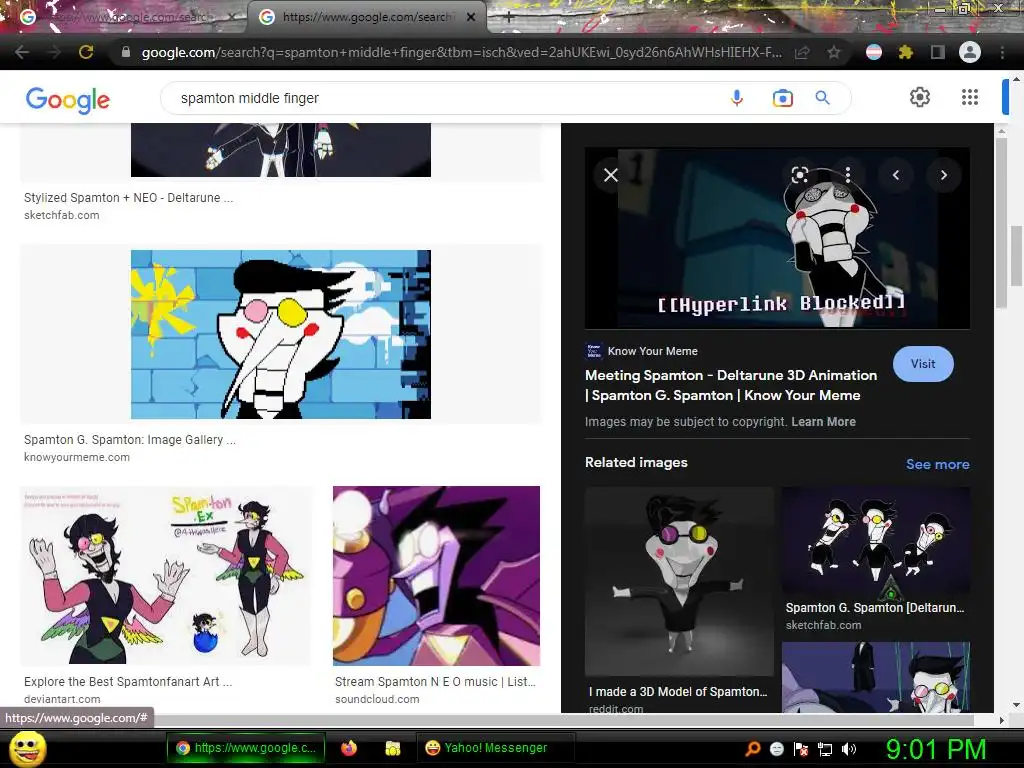Open the three Spamtons sketchfab related image
Image resolution: width=1024 pixels, height=768 pixels.
[x=876, y=540]
